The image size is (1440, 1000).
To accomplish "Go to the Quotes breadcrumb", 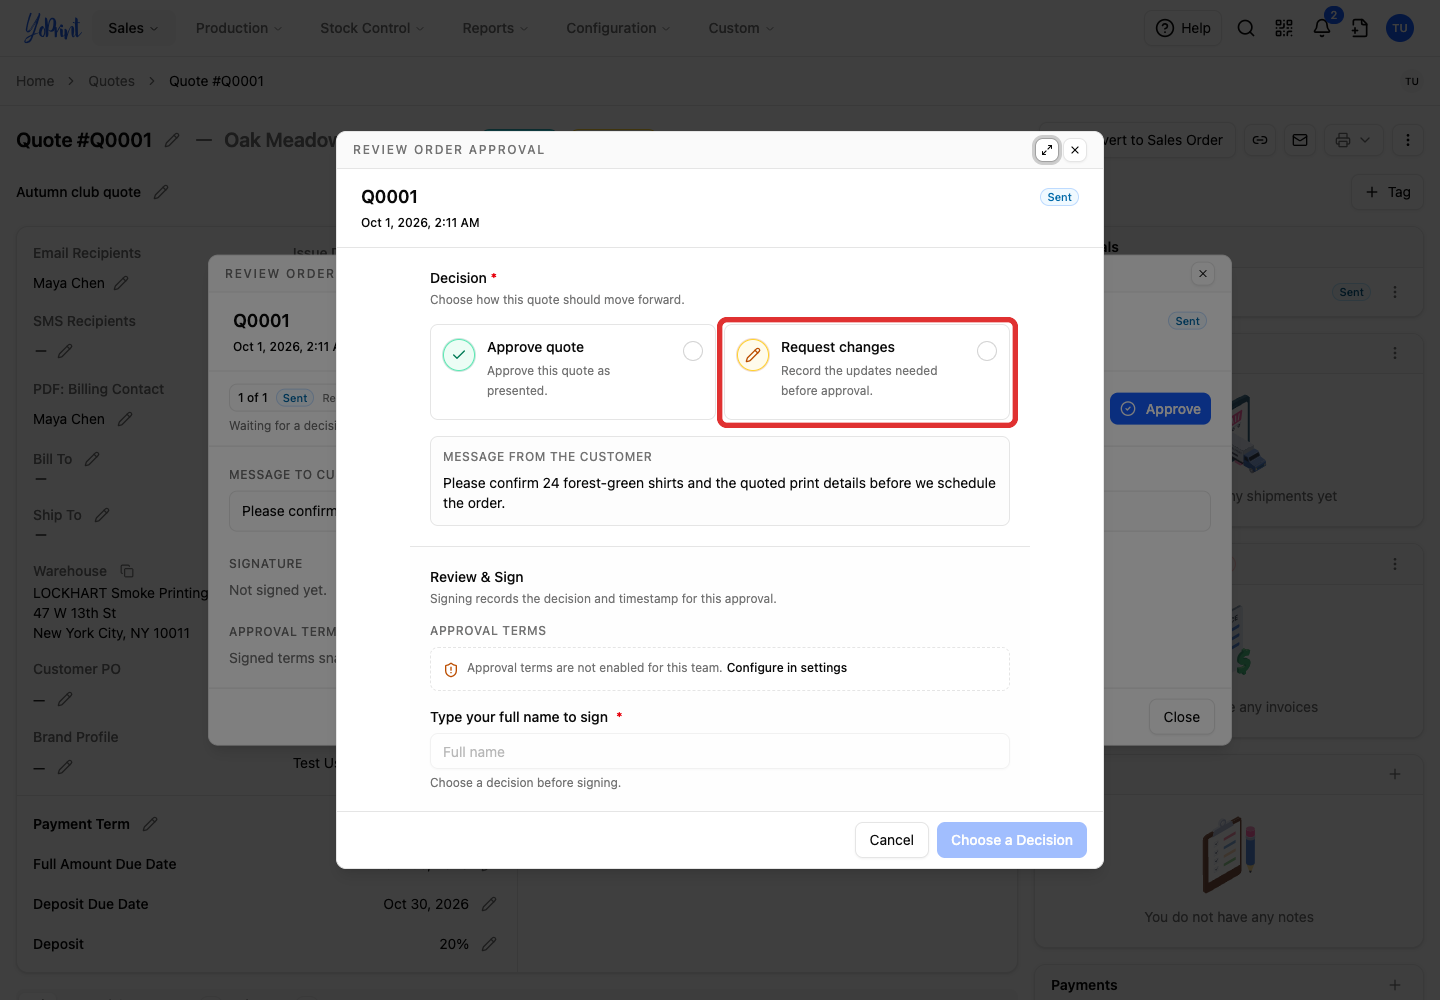I will (111, 81).
